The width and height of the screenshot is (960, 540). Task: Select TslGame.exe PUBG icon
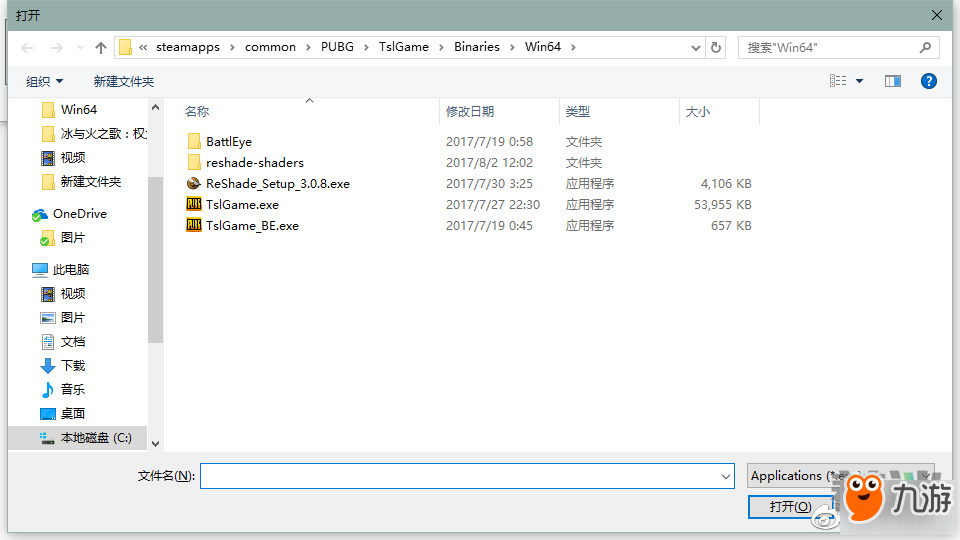point(193,204)
